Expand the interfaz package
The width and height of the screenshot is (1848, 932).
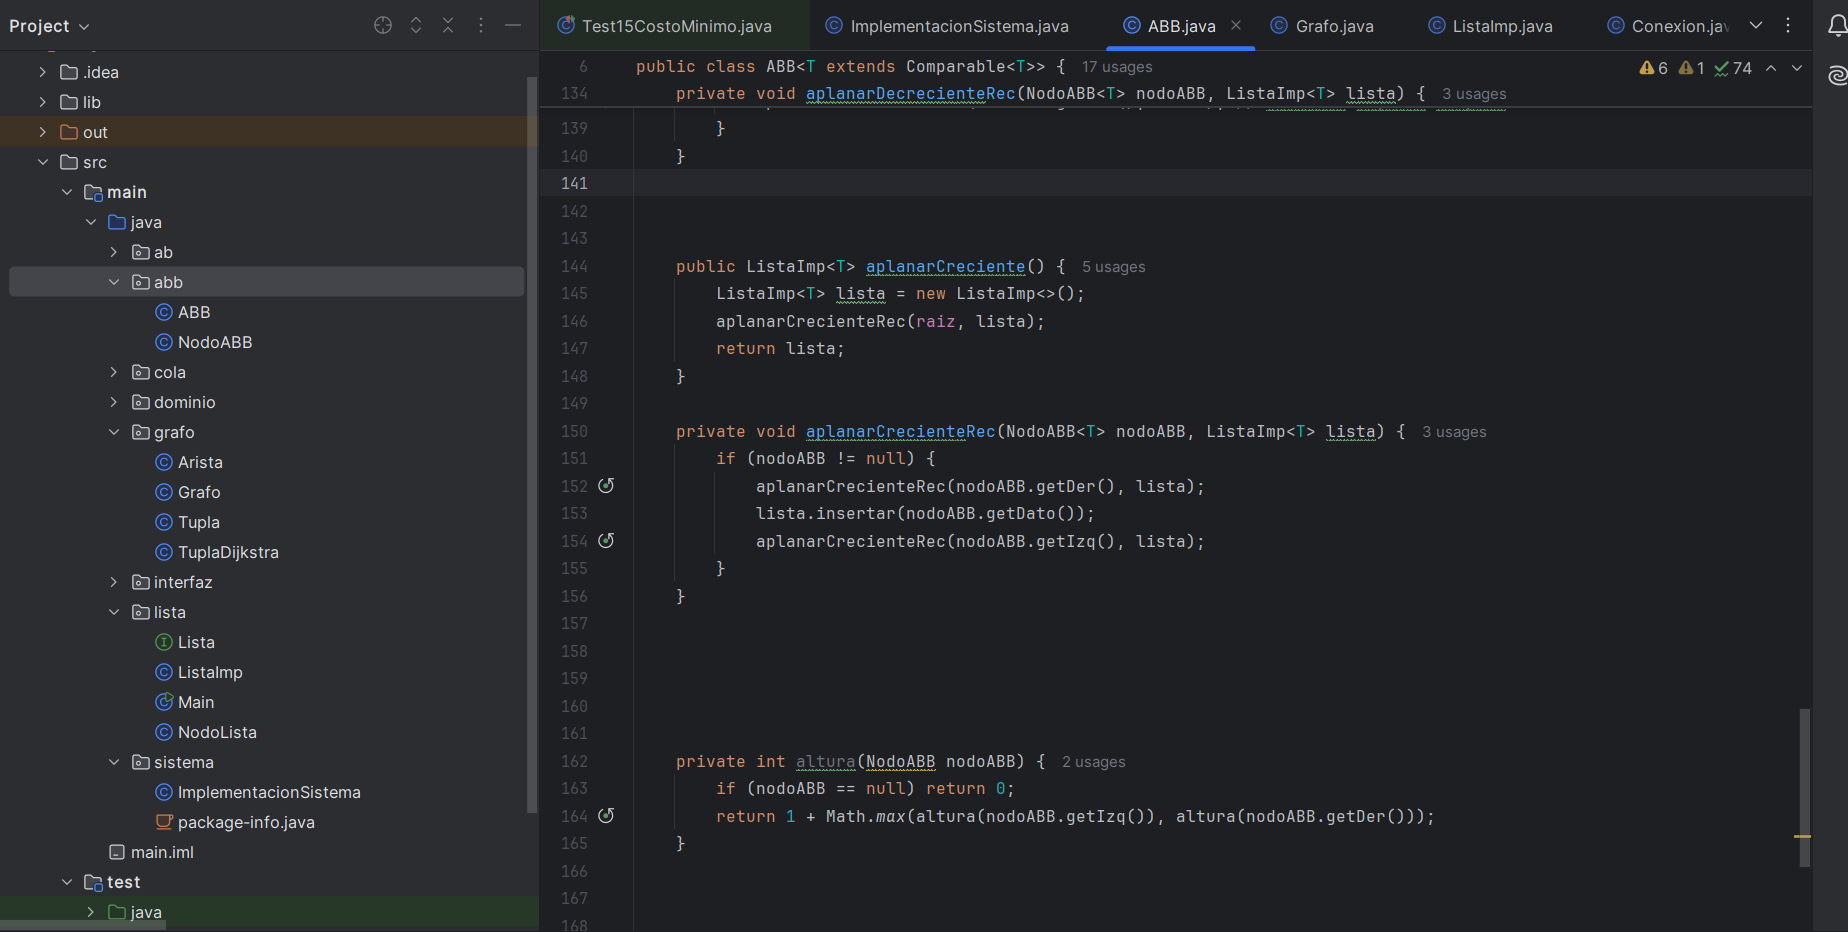pos(114,582)
